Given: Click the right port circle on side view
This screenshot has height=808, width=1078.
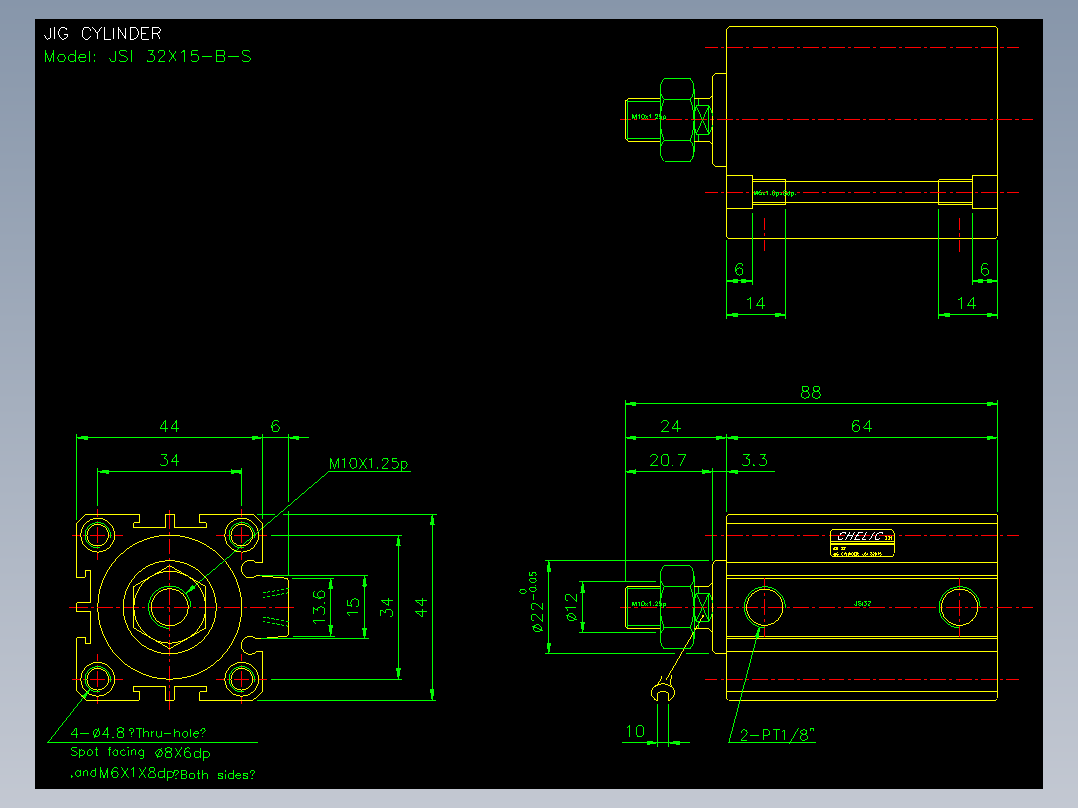Looking at the screenshot, I should coord(959,607).
